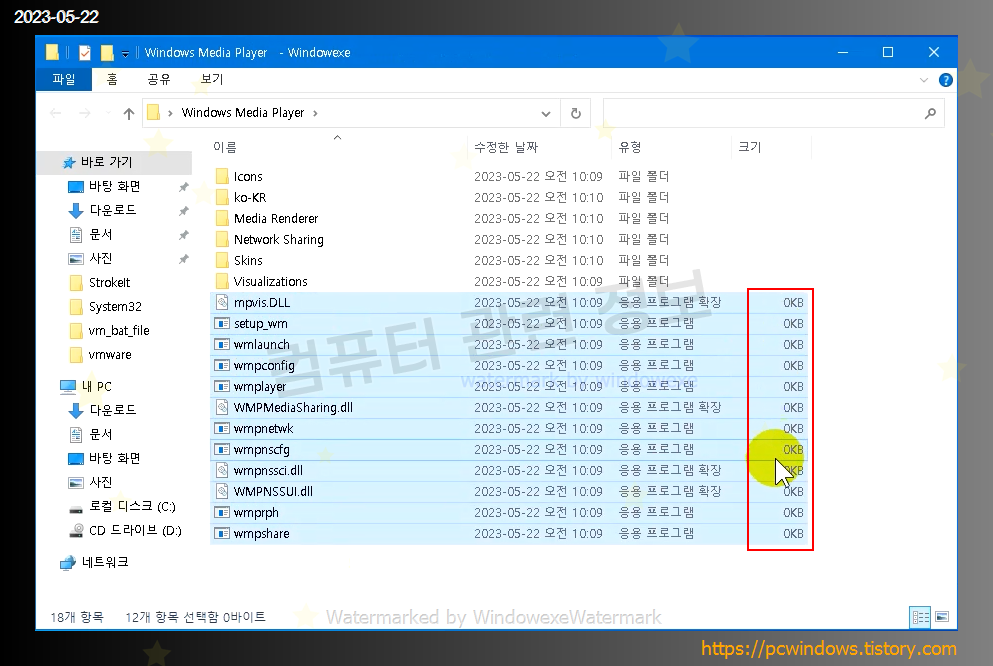Click the new folder quick access icon
This screenshot has height=666, width=993.
[x=107, y=53]
